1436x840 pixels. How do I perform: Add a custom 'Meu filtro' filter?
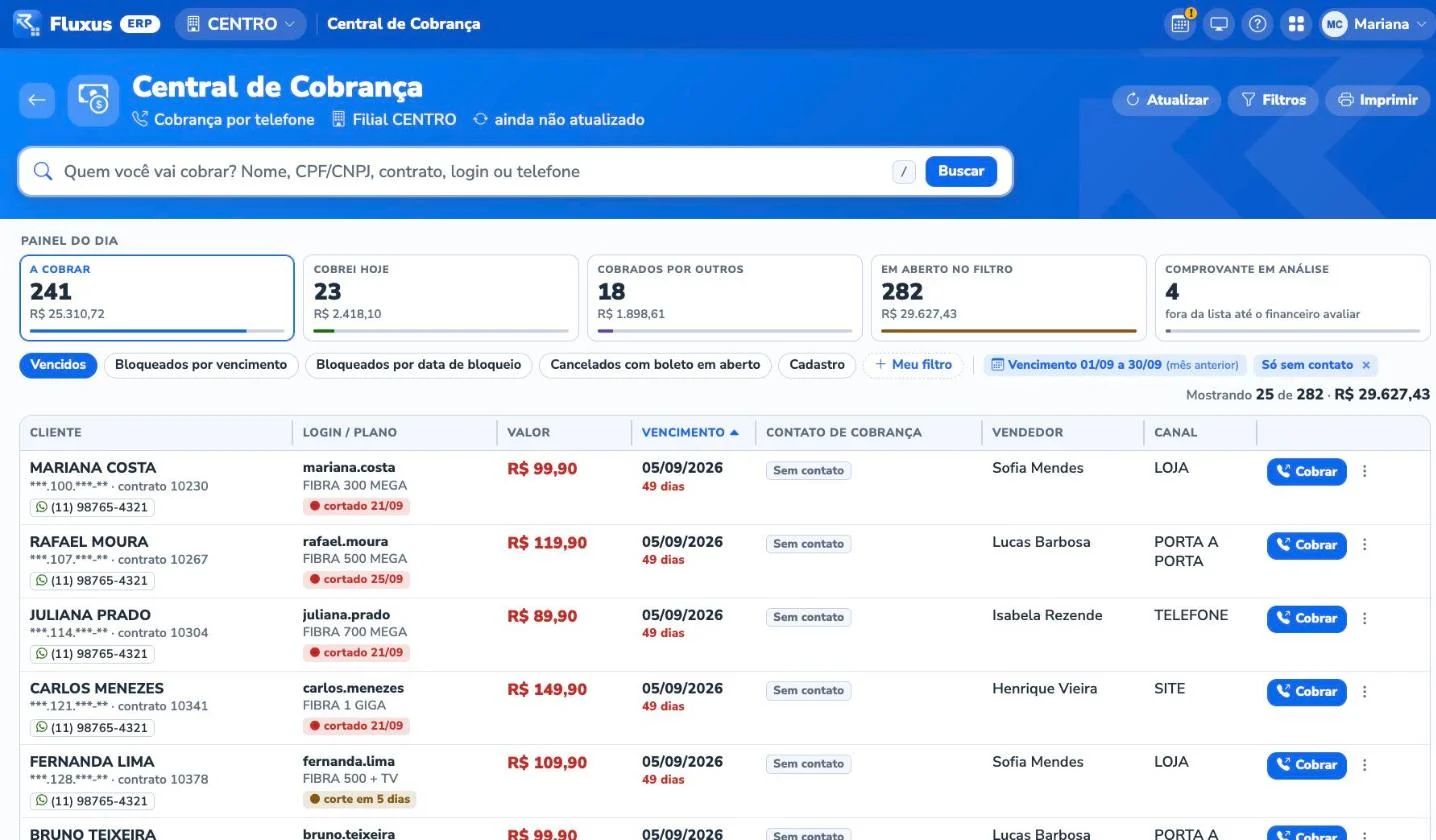pos(913,365)
